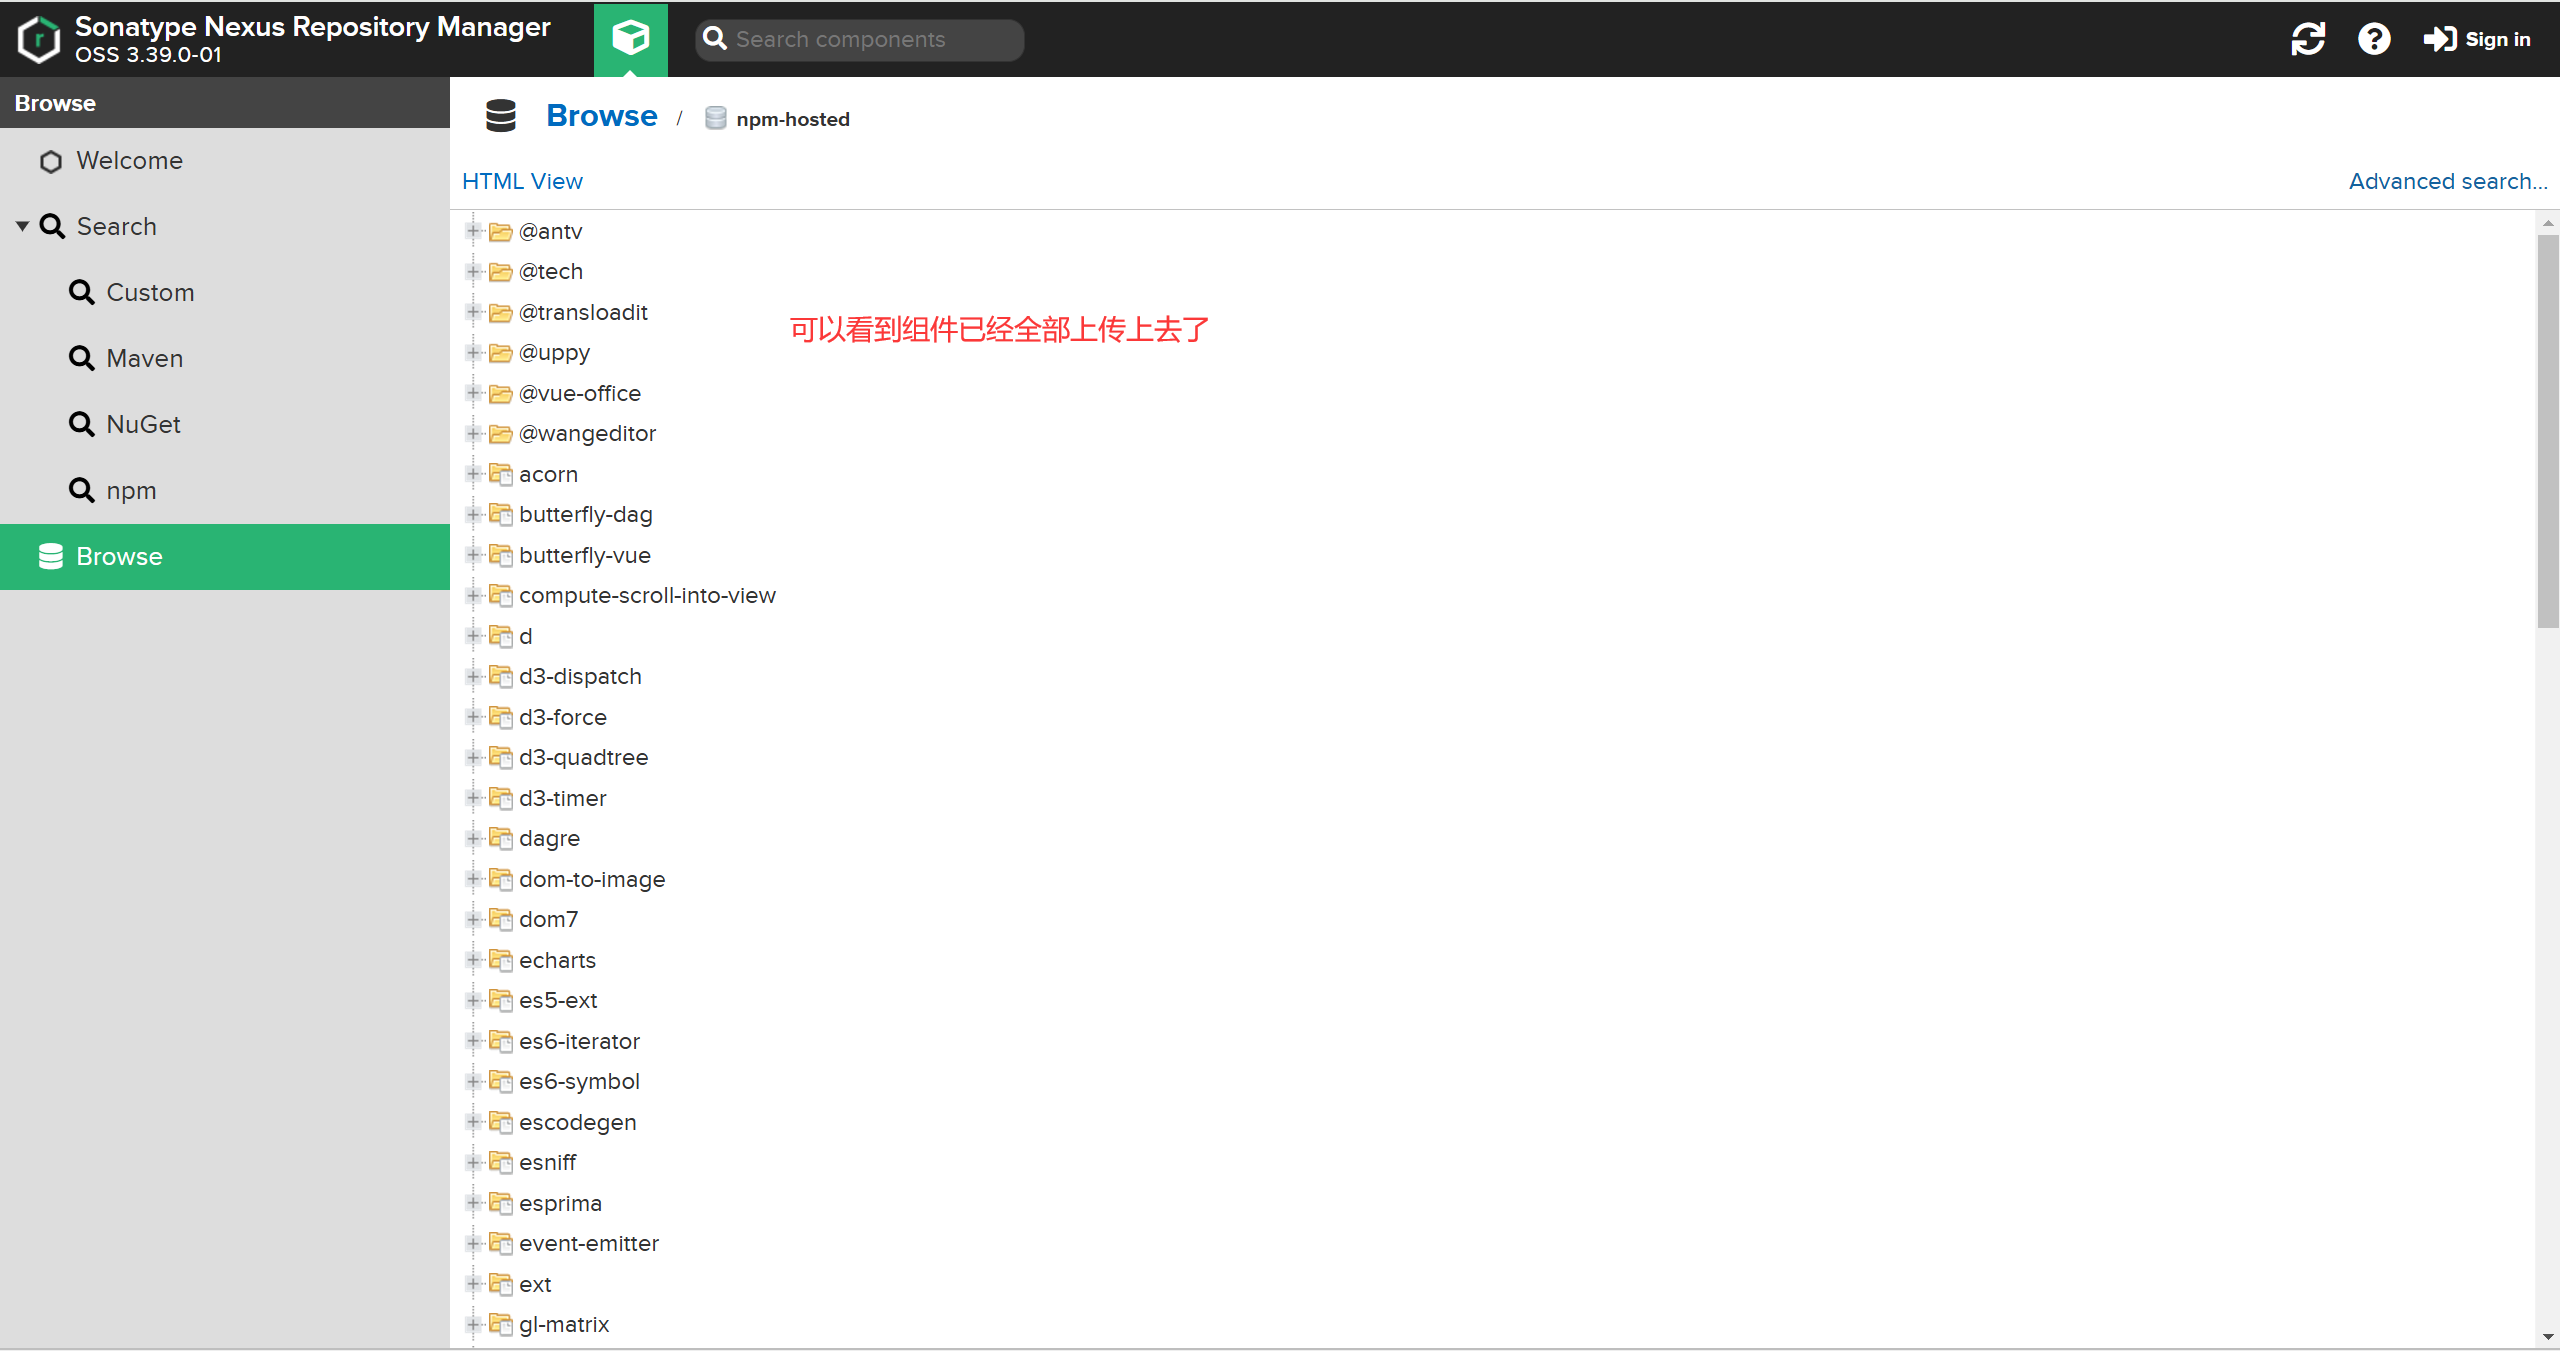Image resolution: width=2560 pixels, height=1351 pixels.
Task: Click the refresh icon in top bar
Action: [2307, 39]
